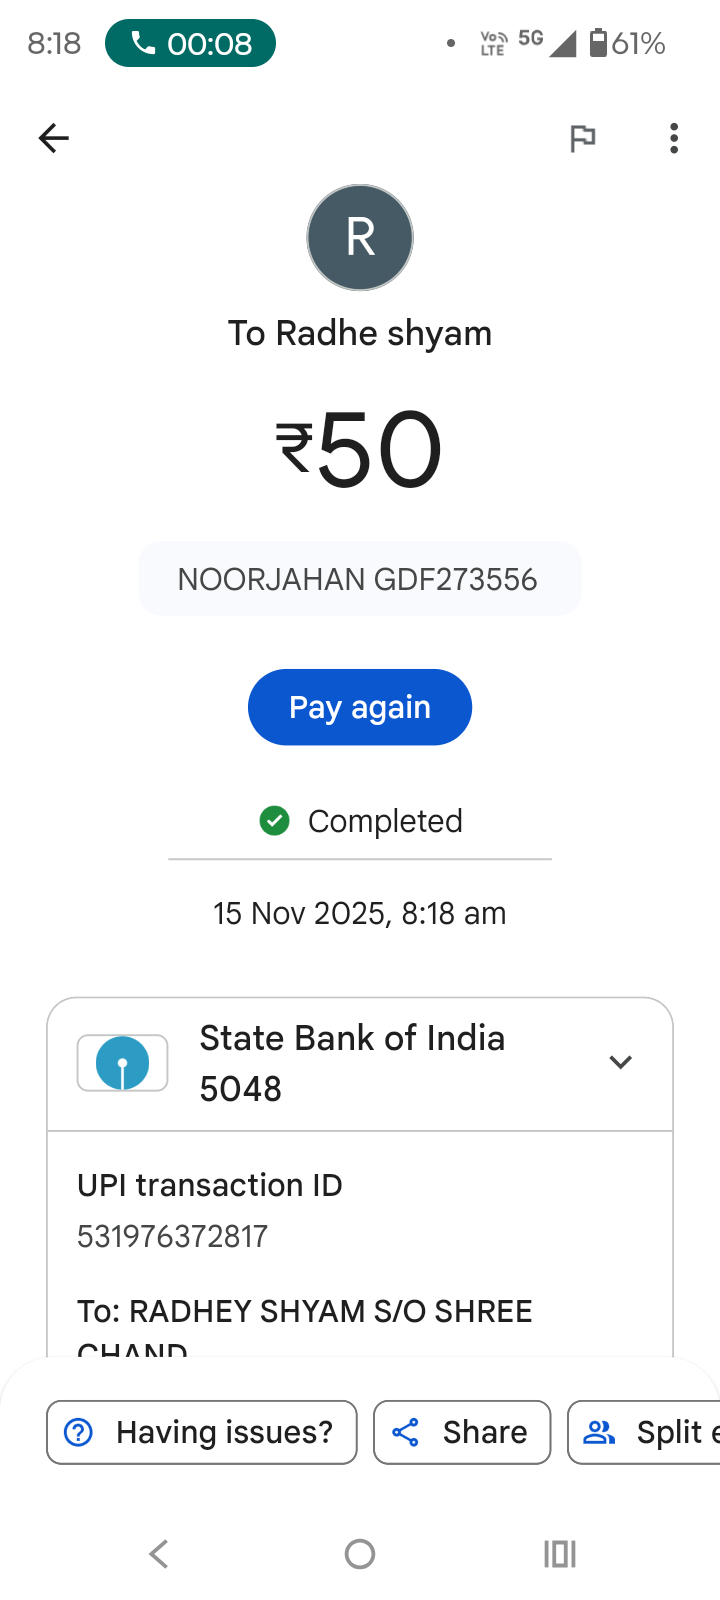The image size is (720, 1600).
Task: Tap the UPI transaction ID number
Action: pyautogui.click(x=173, y=1237)
